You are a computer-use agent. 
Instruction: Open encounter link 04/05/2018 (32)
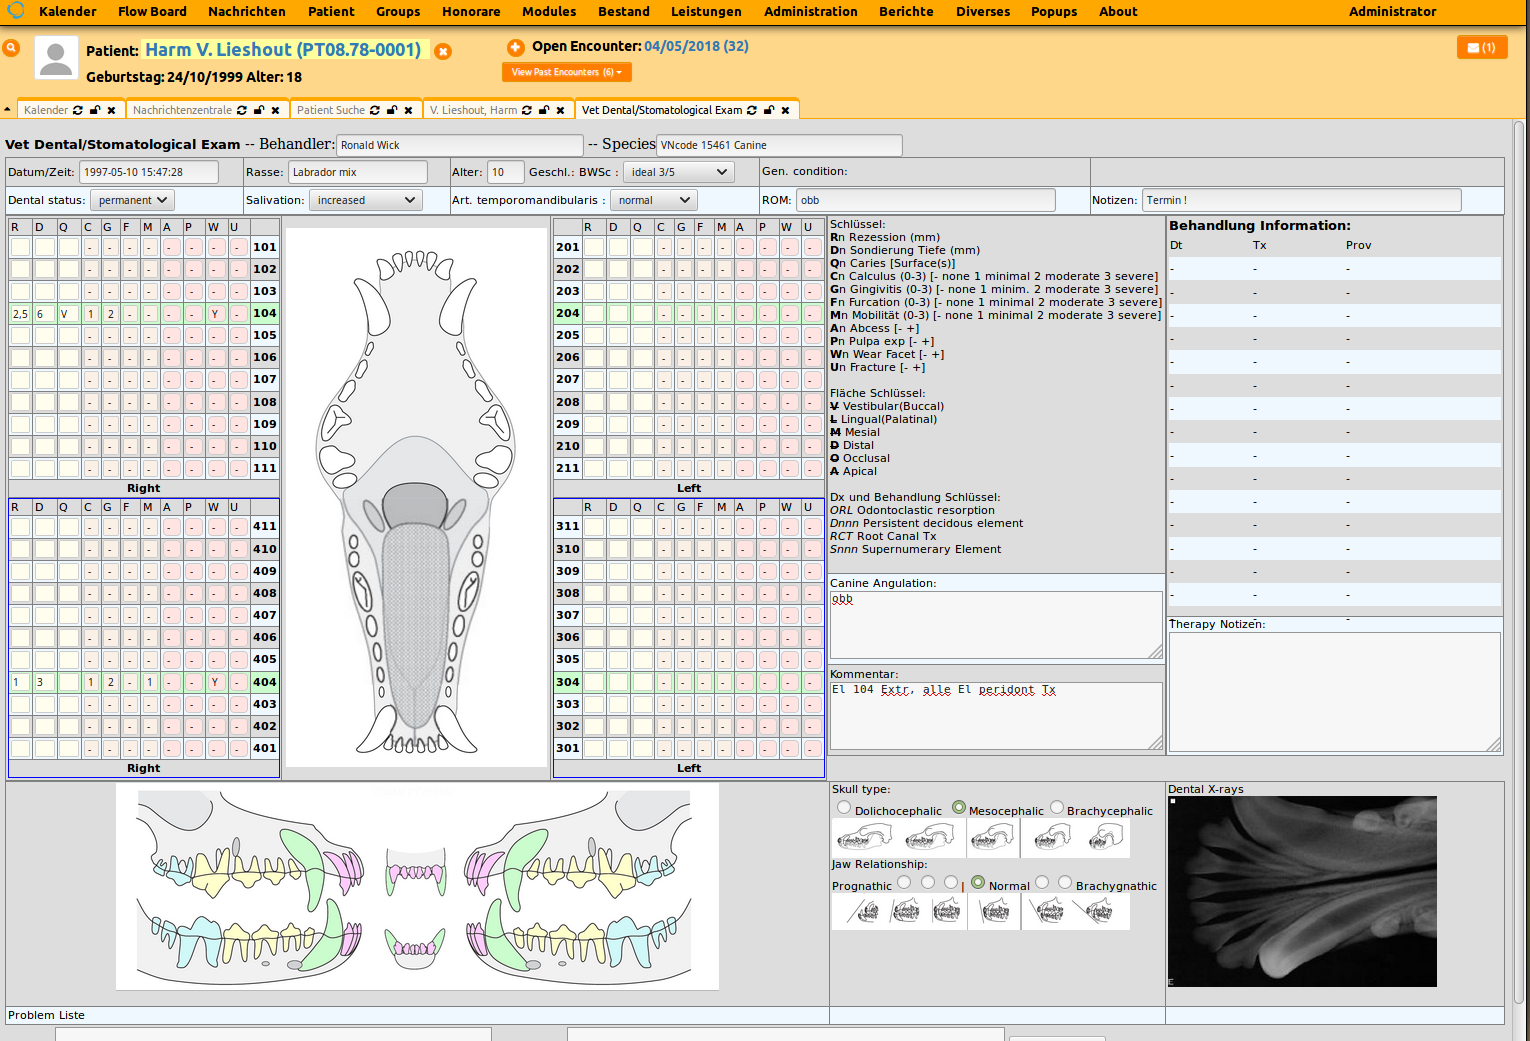pos(696,46)
